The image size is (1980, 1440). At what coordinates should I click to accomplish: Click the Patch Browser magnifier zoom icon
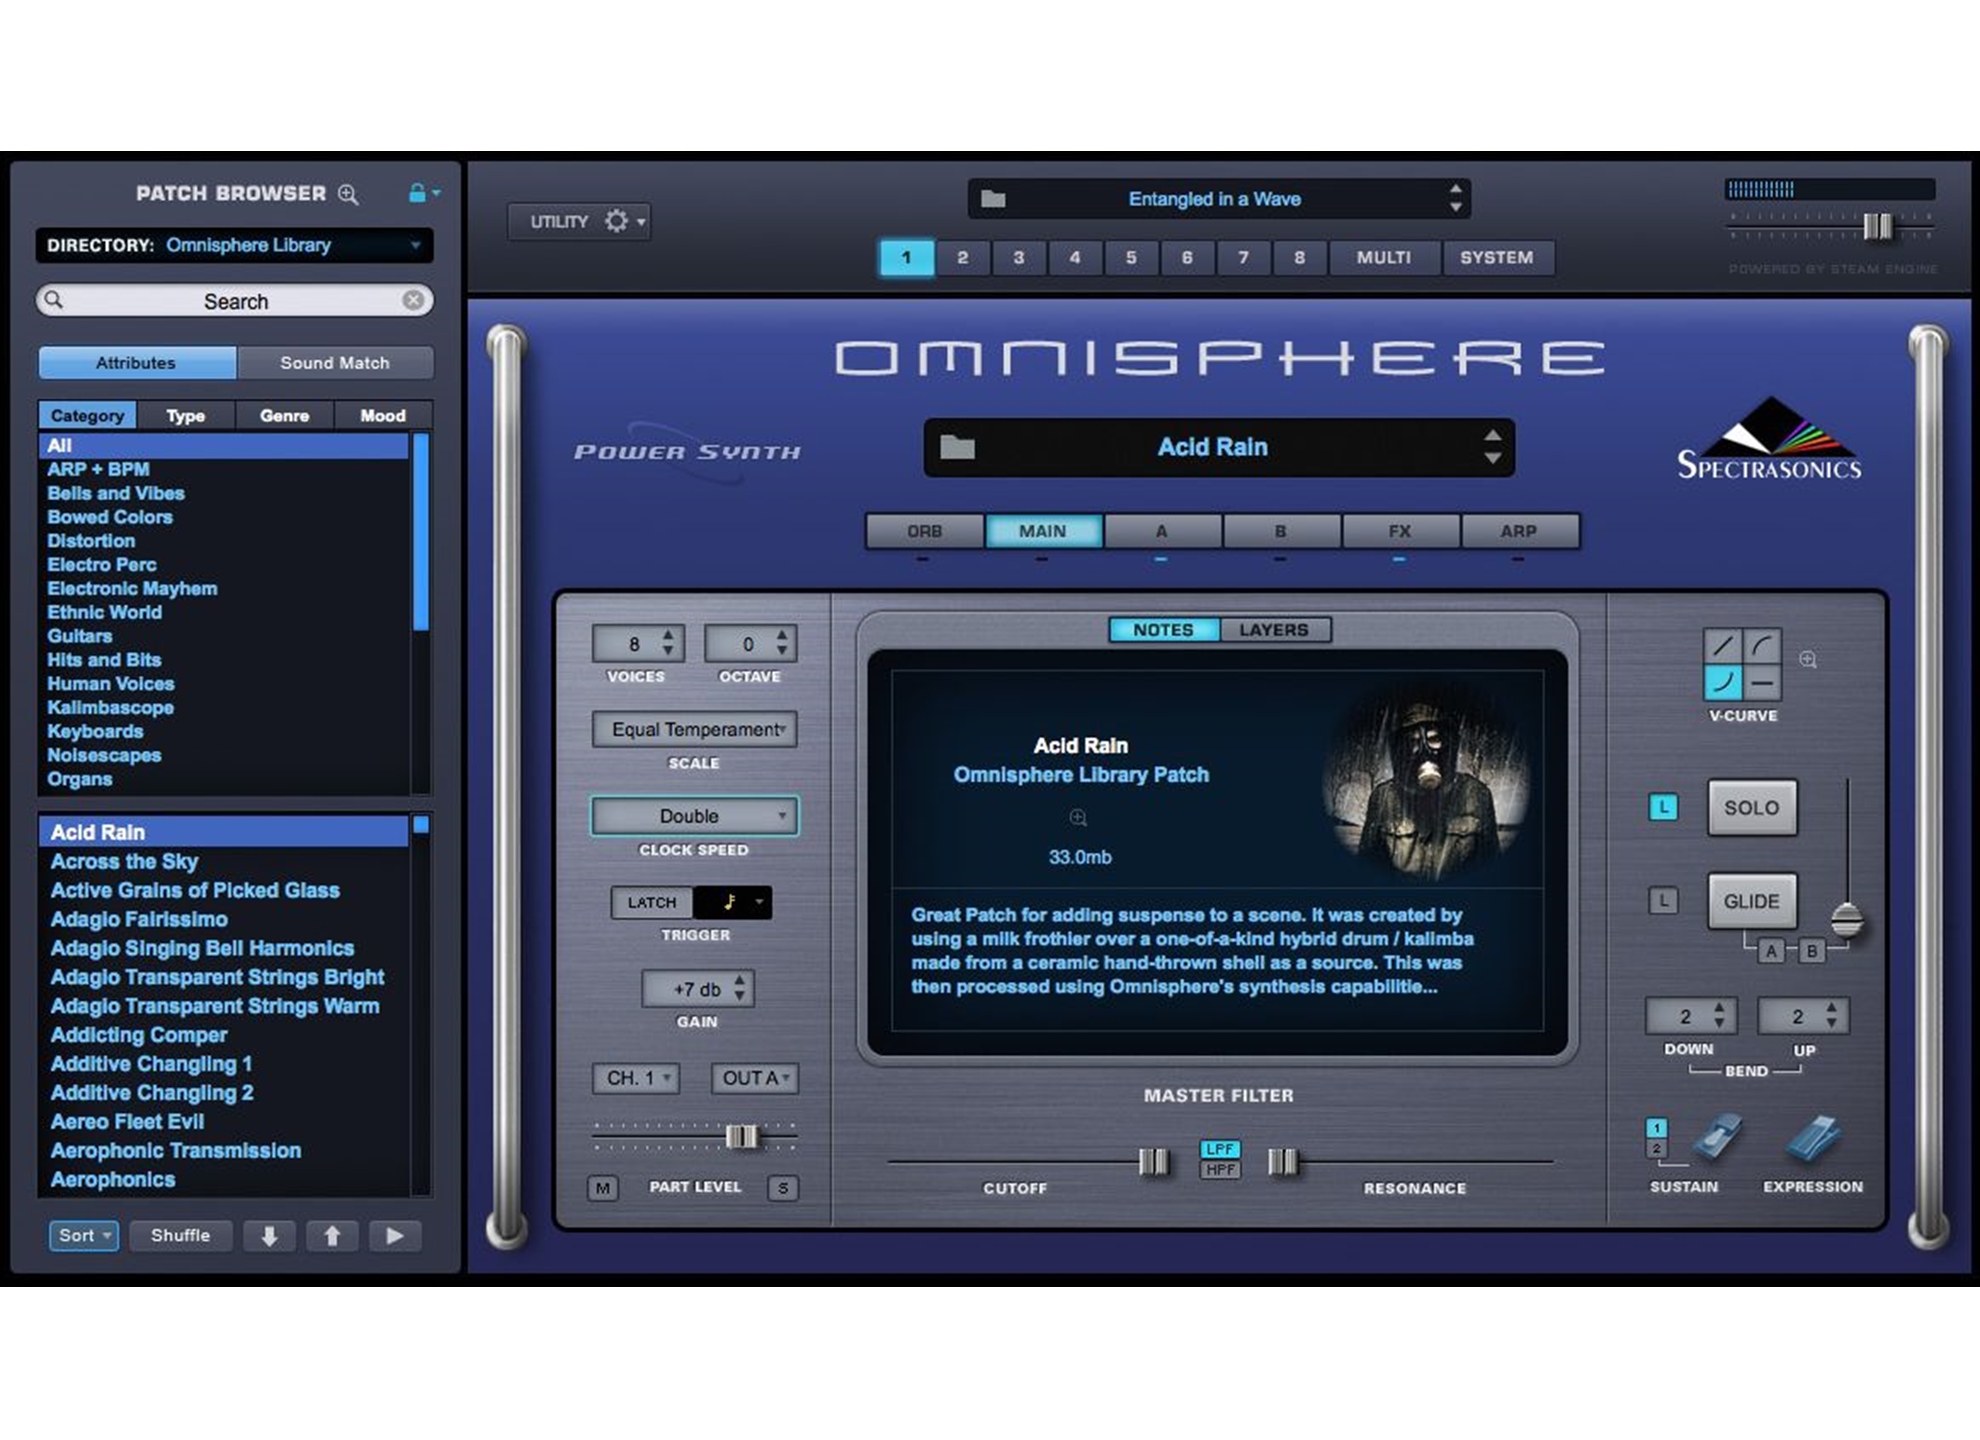[x=348, y=194]
